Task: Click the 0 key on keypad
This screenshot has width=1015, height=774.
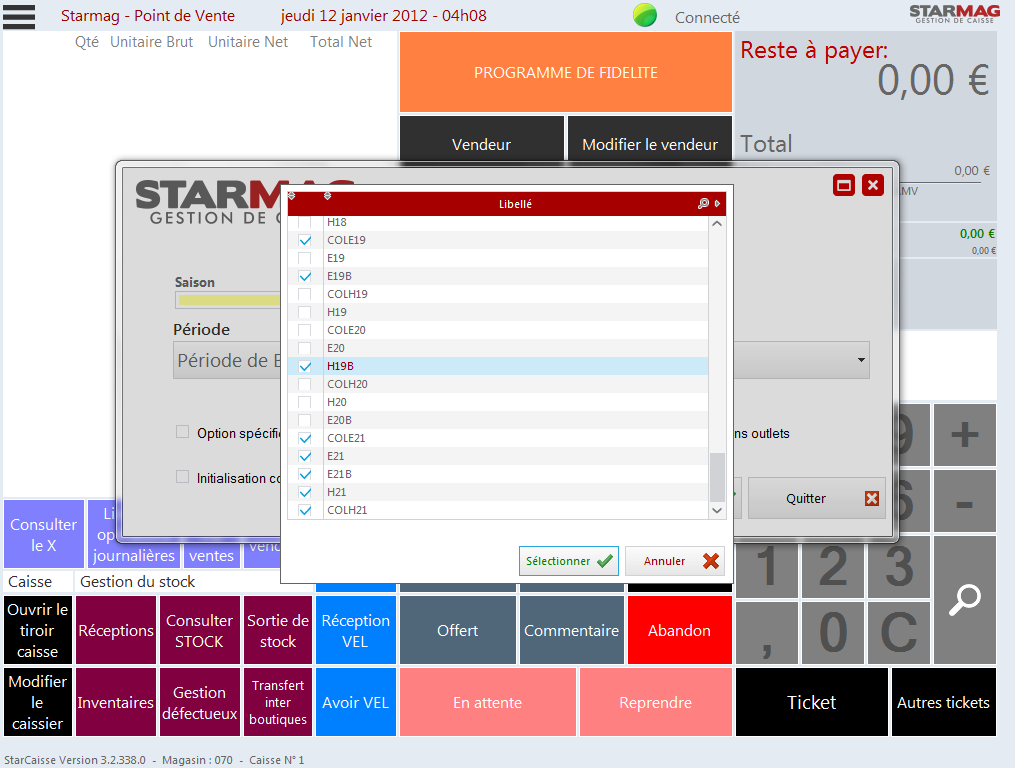Action: coord(832,632)
